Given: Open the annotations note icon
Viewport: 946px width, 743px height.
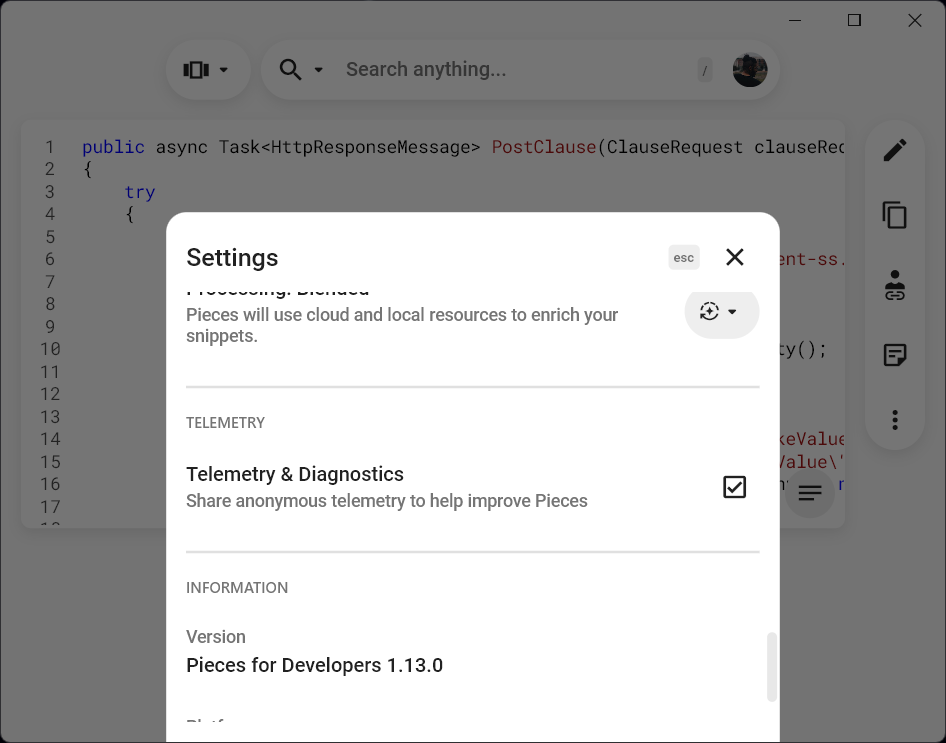Looking at the screenshot, I should click(x=895, y=355).
